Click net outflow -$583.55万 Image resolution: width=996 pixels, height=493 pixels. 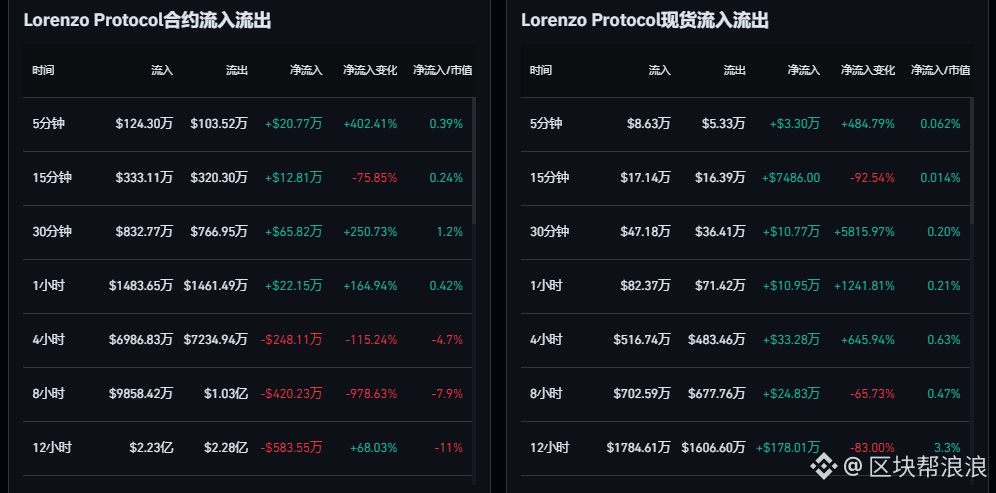(x=292, y=448)
